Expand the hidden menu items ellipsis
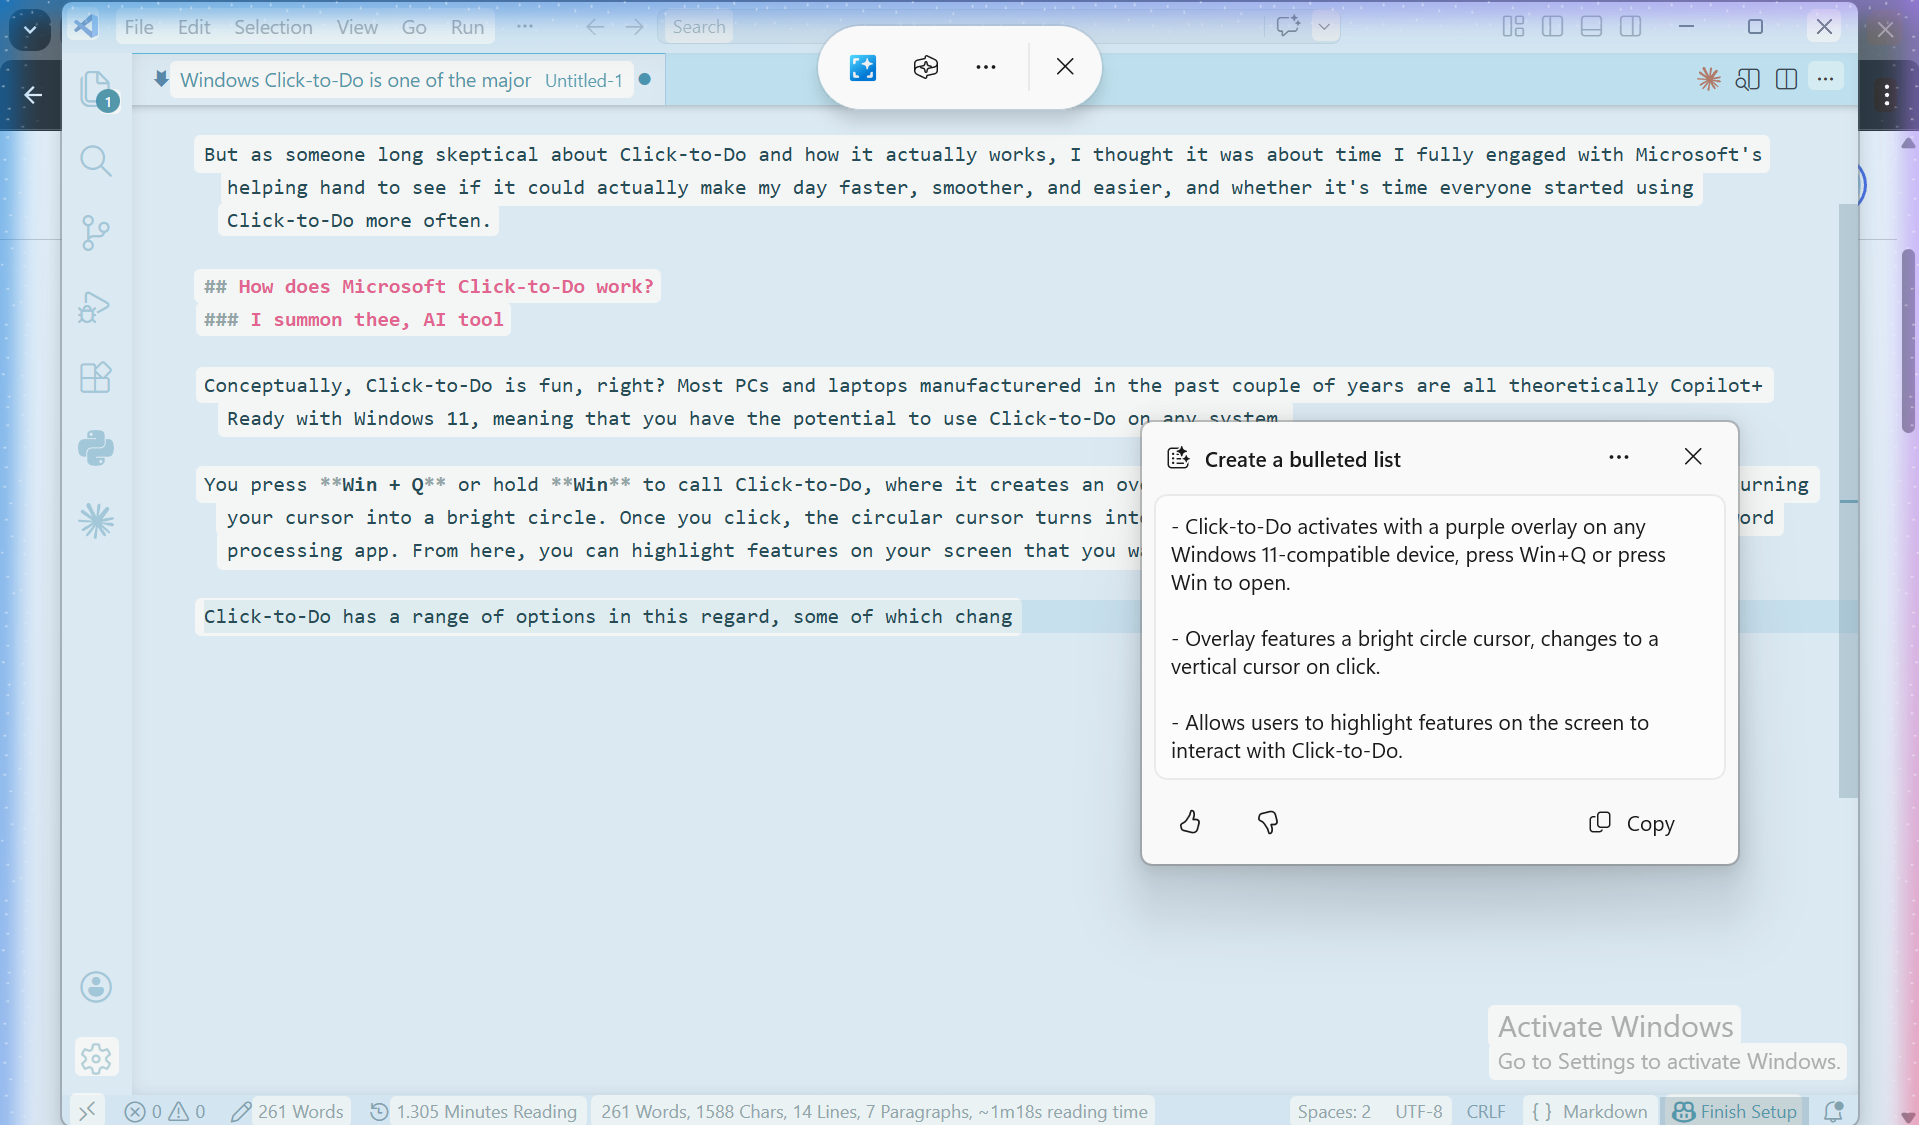The width and height of the screenshot is (1919, 1125). [x=525, y=27]
